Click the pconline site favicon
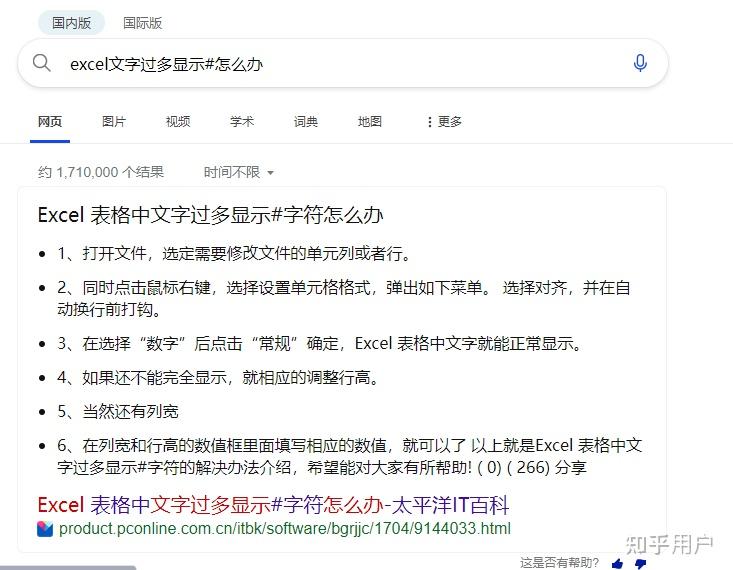 (45, 529)
